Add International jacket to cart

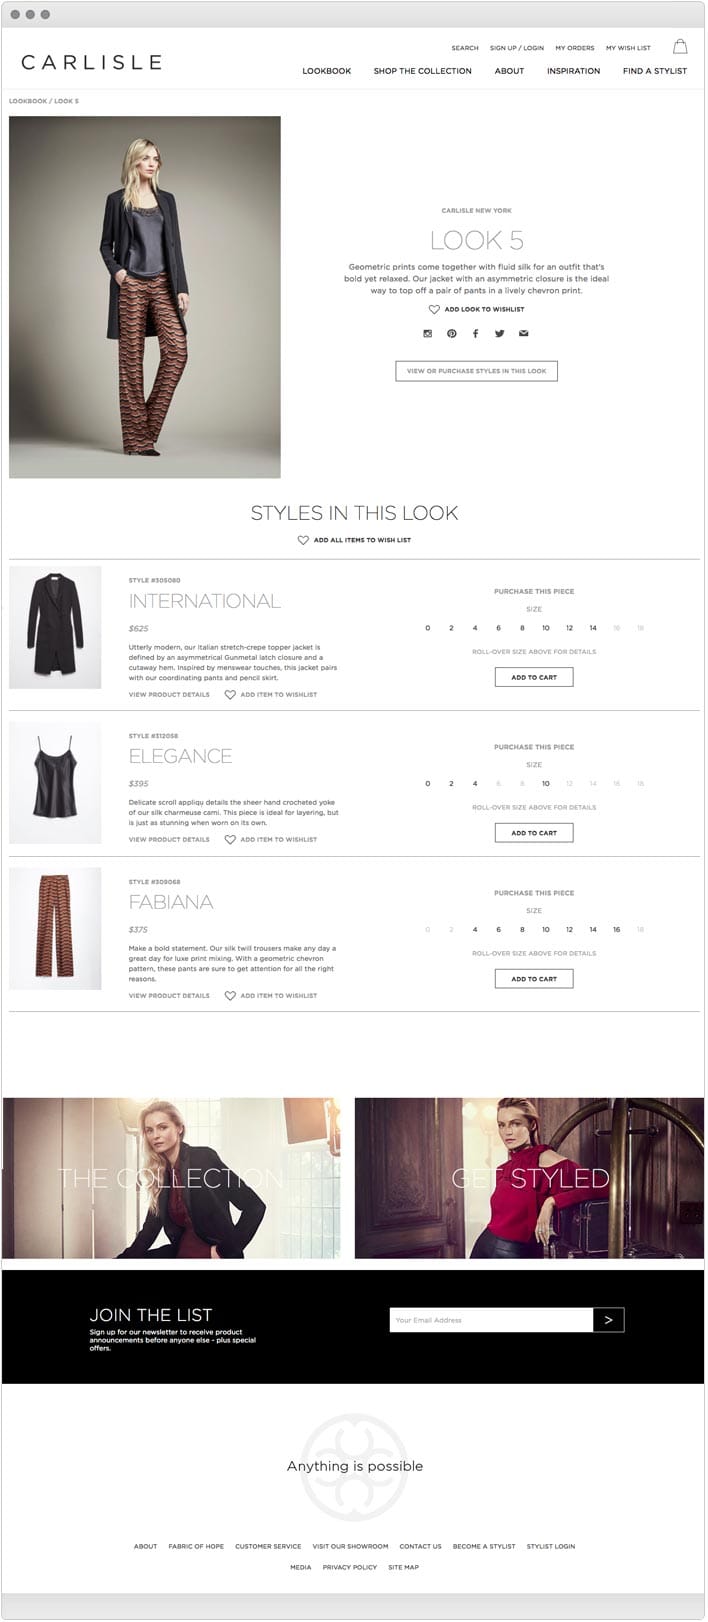(x=534, y=677)
